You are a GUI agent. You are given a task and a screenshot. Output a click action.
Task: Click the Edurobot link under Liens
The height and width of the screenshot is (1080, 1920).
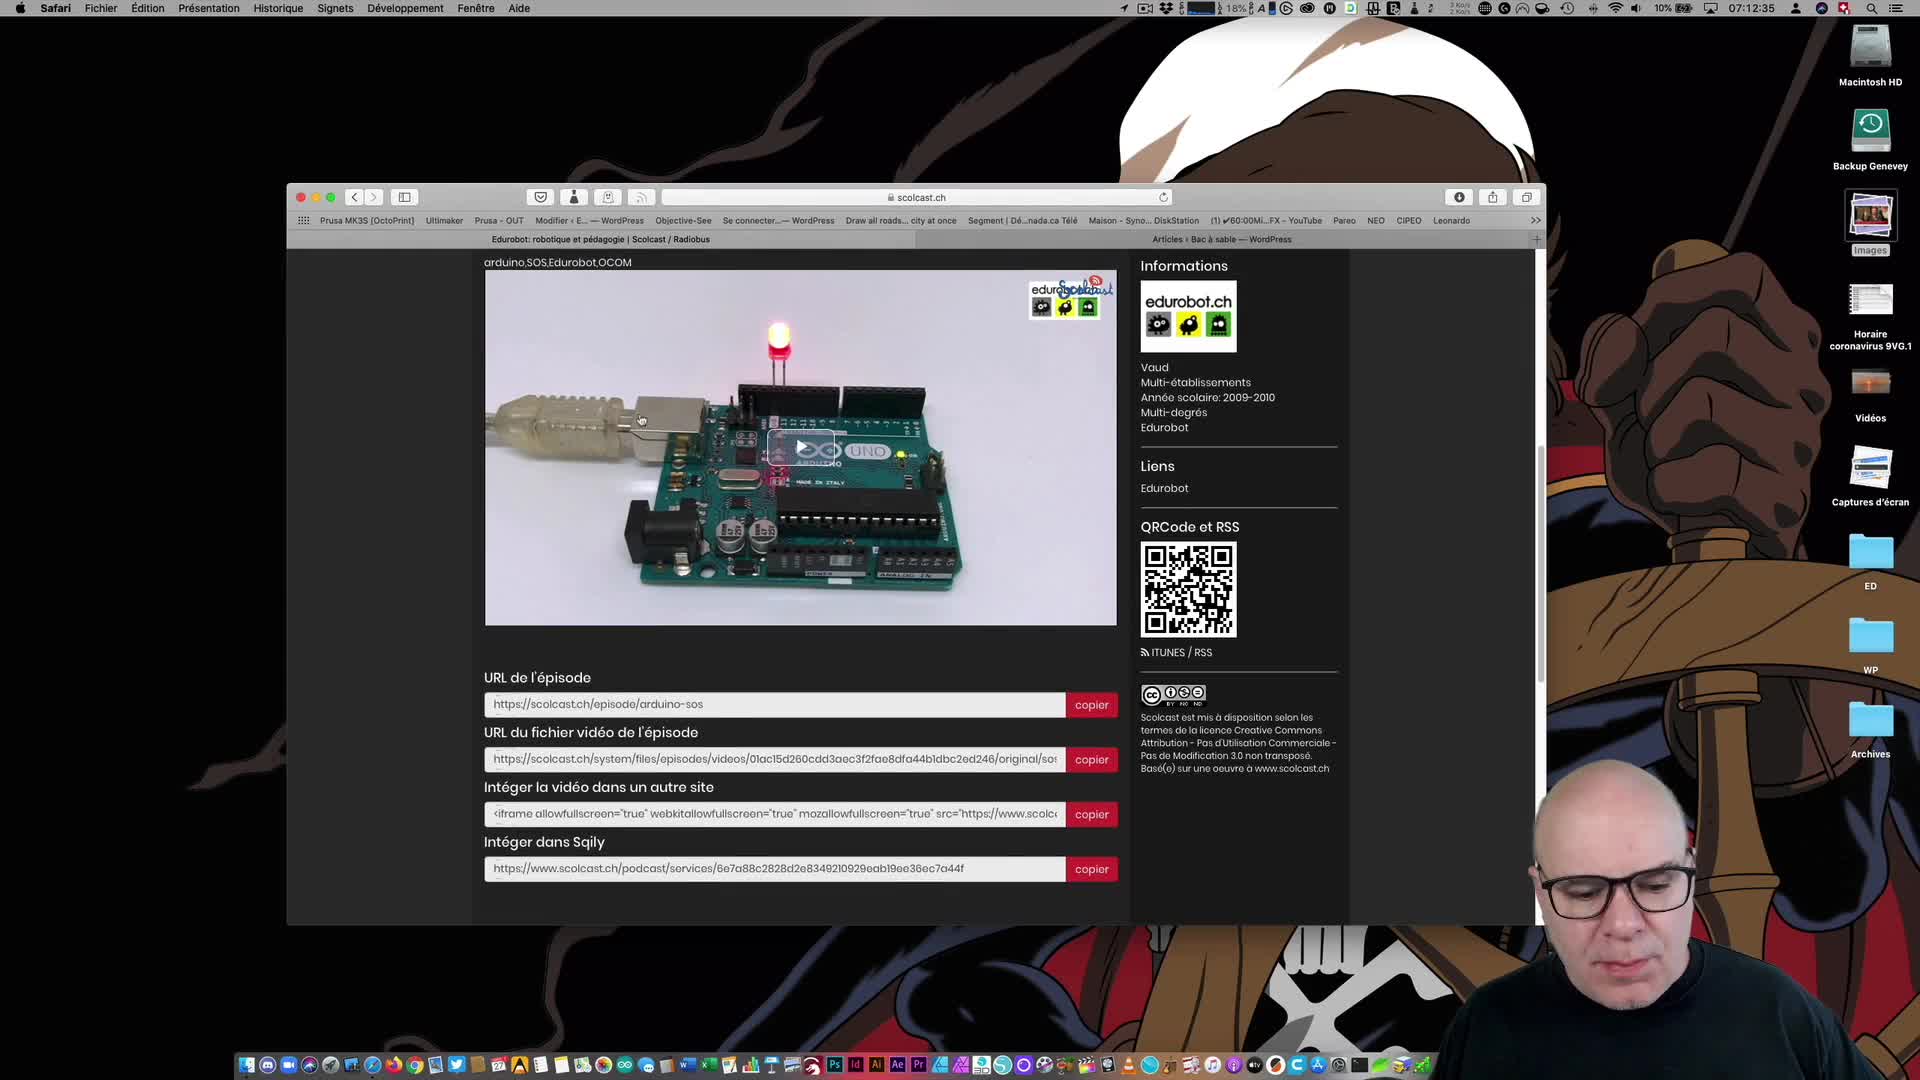[1164, 489]
